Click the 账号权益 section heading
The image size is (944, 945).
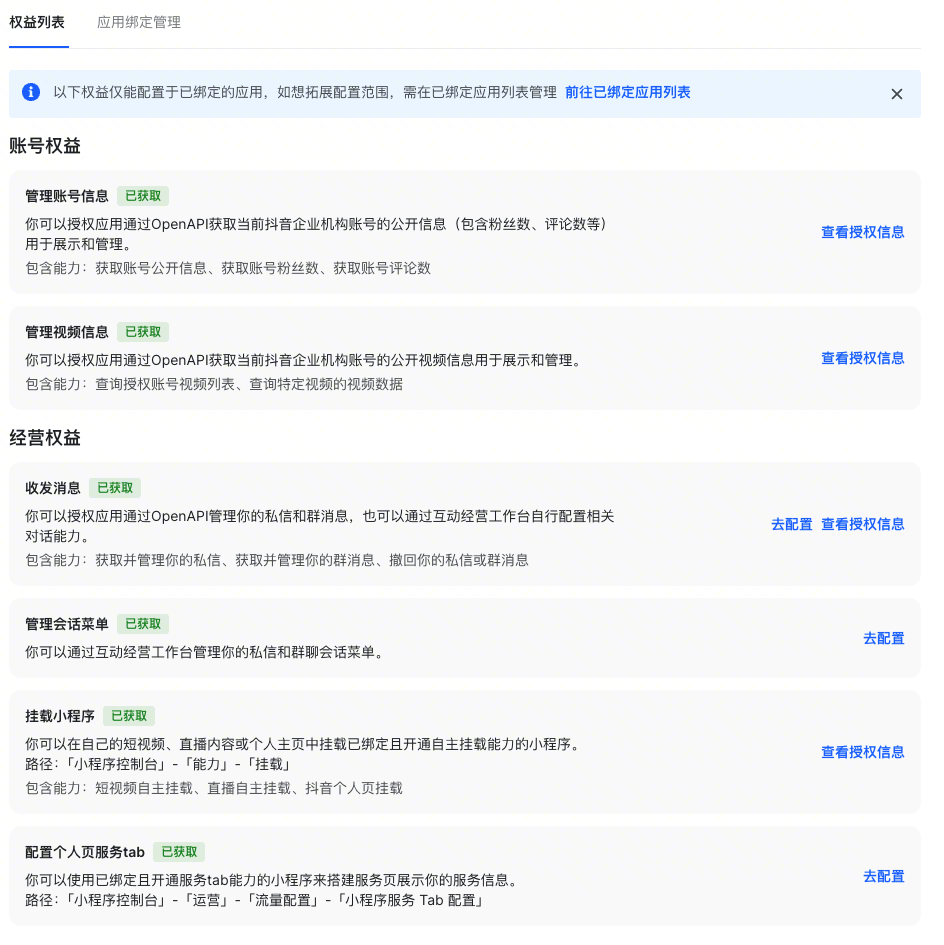pos(45,146)
